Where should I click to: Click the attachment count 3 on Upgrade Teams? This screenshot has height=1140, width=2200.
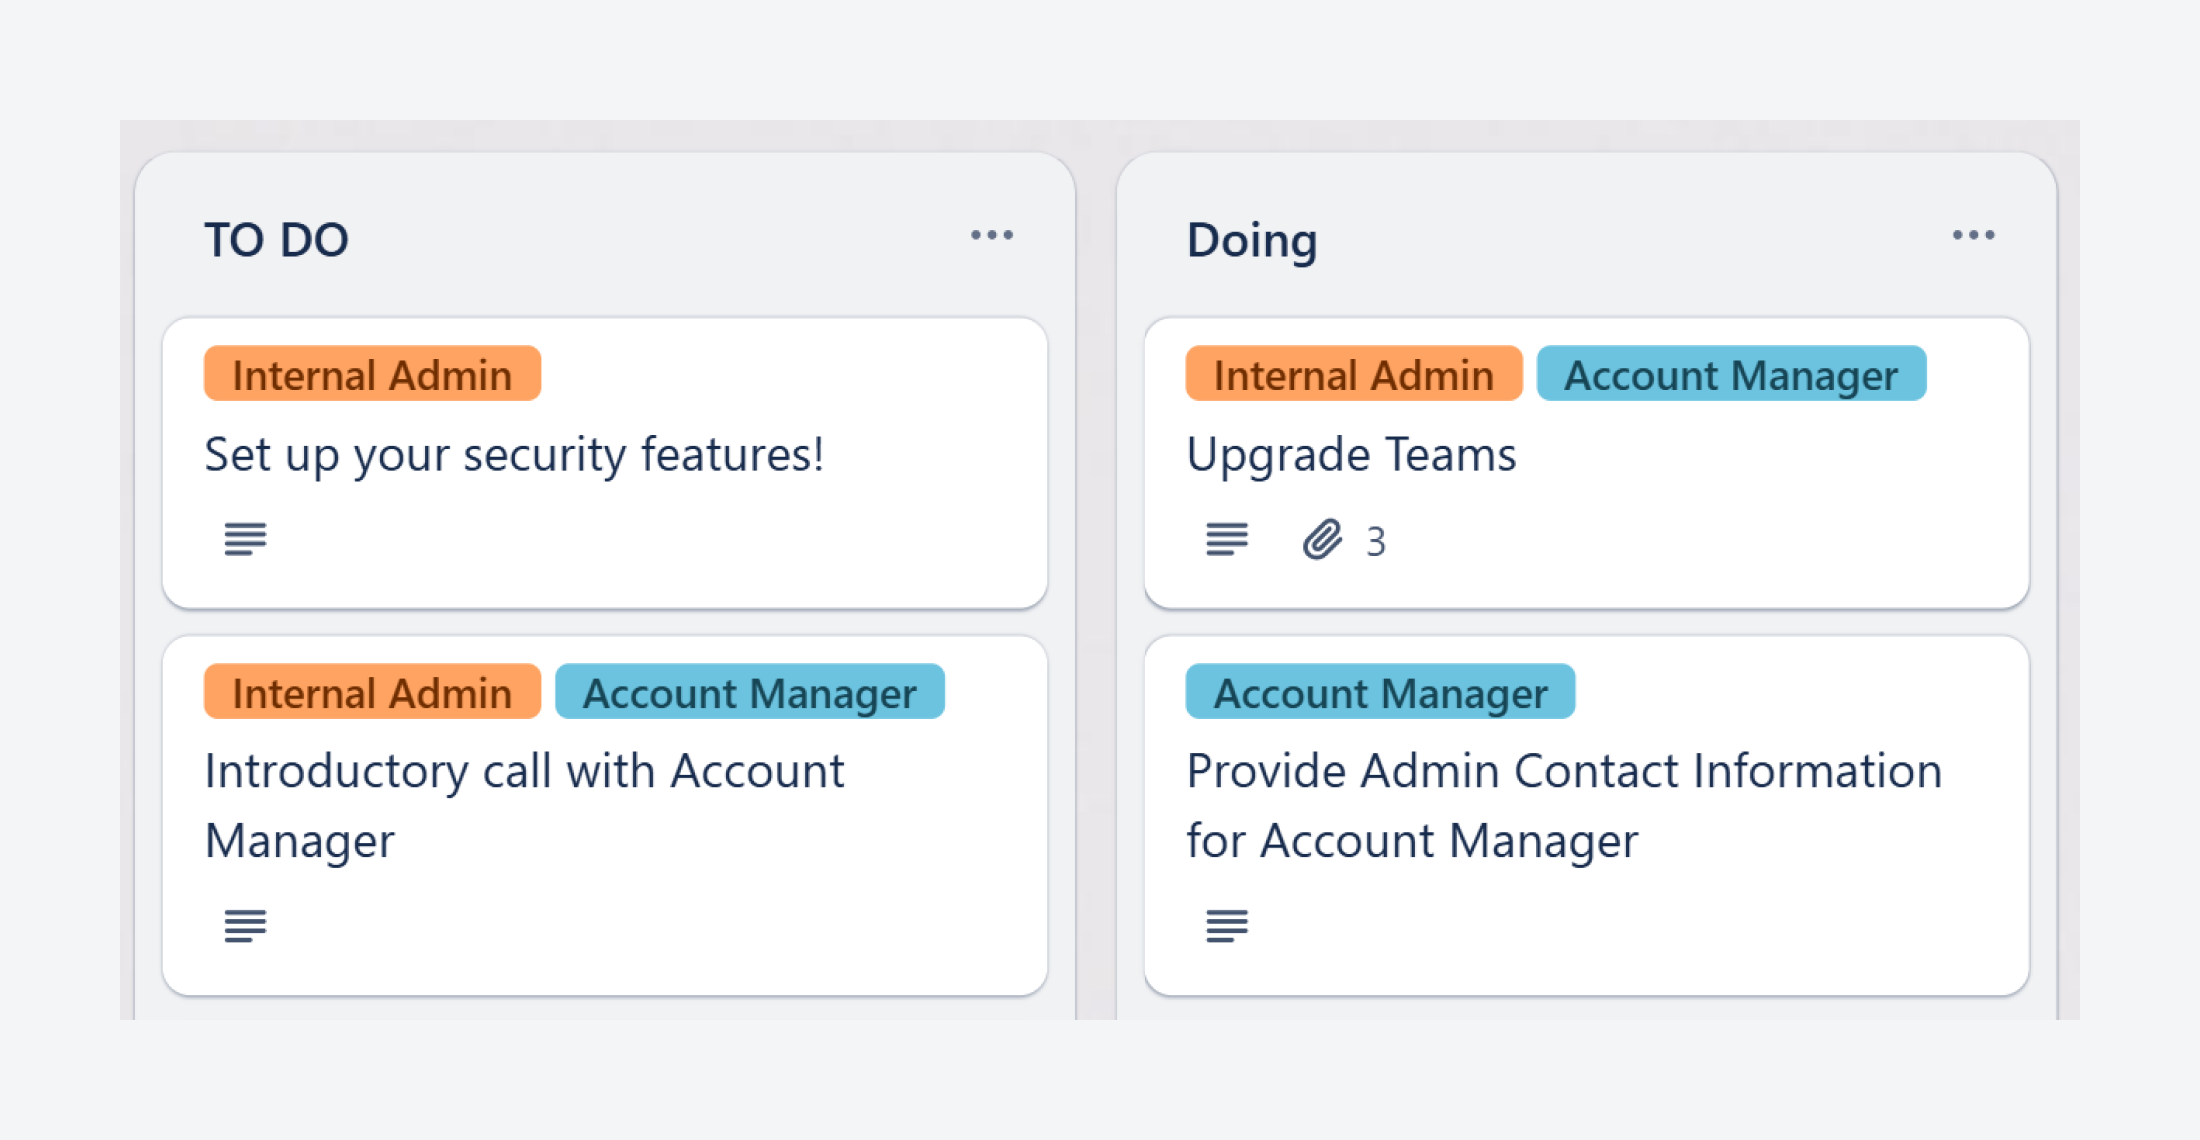tap(1376, 542)
